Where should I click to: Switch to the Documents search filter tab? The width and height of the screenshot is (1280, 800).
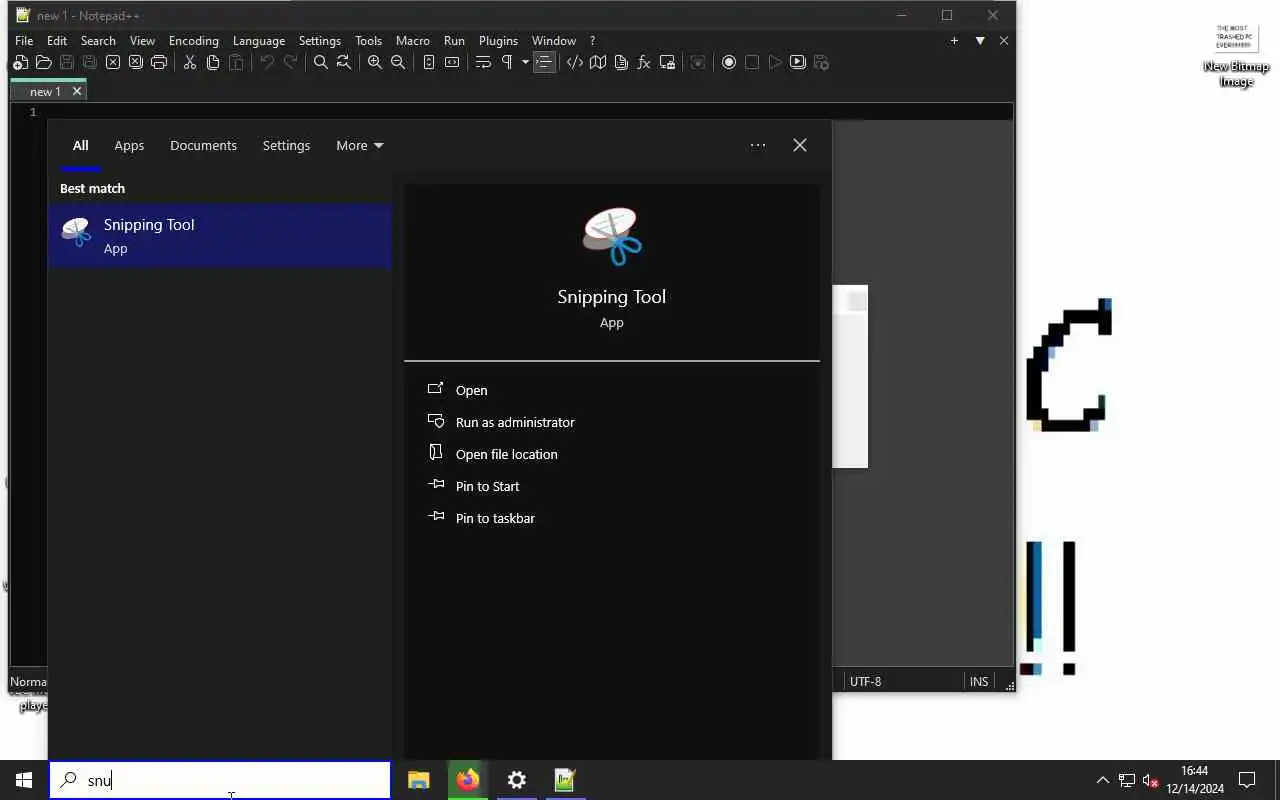click(x=203, y=146)
